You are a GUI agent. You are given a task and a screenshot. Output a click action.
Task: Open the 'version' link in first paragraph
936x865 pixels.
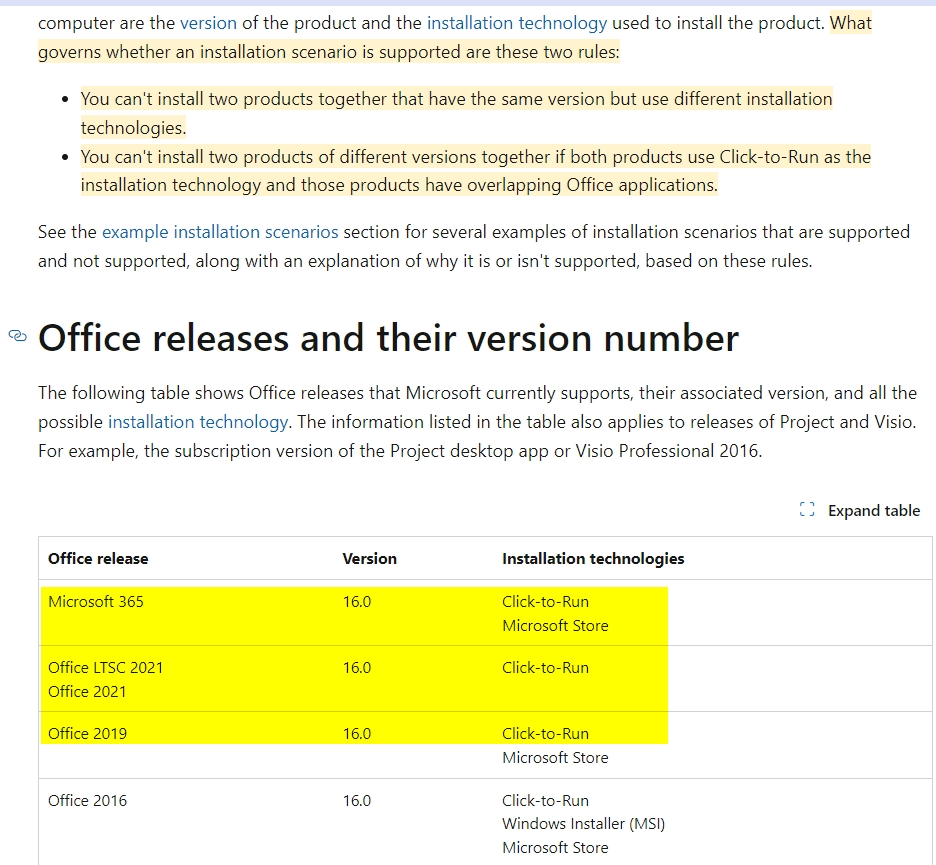[208, 23]
